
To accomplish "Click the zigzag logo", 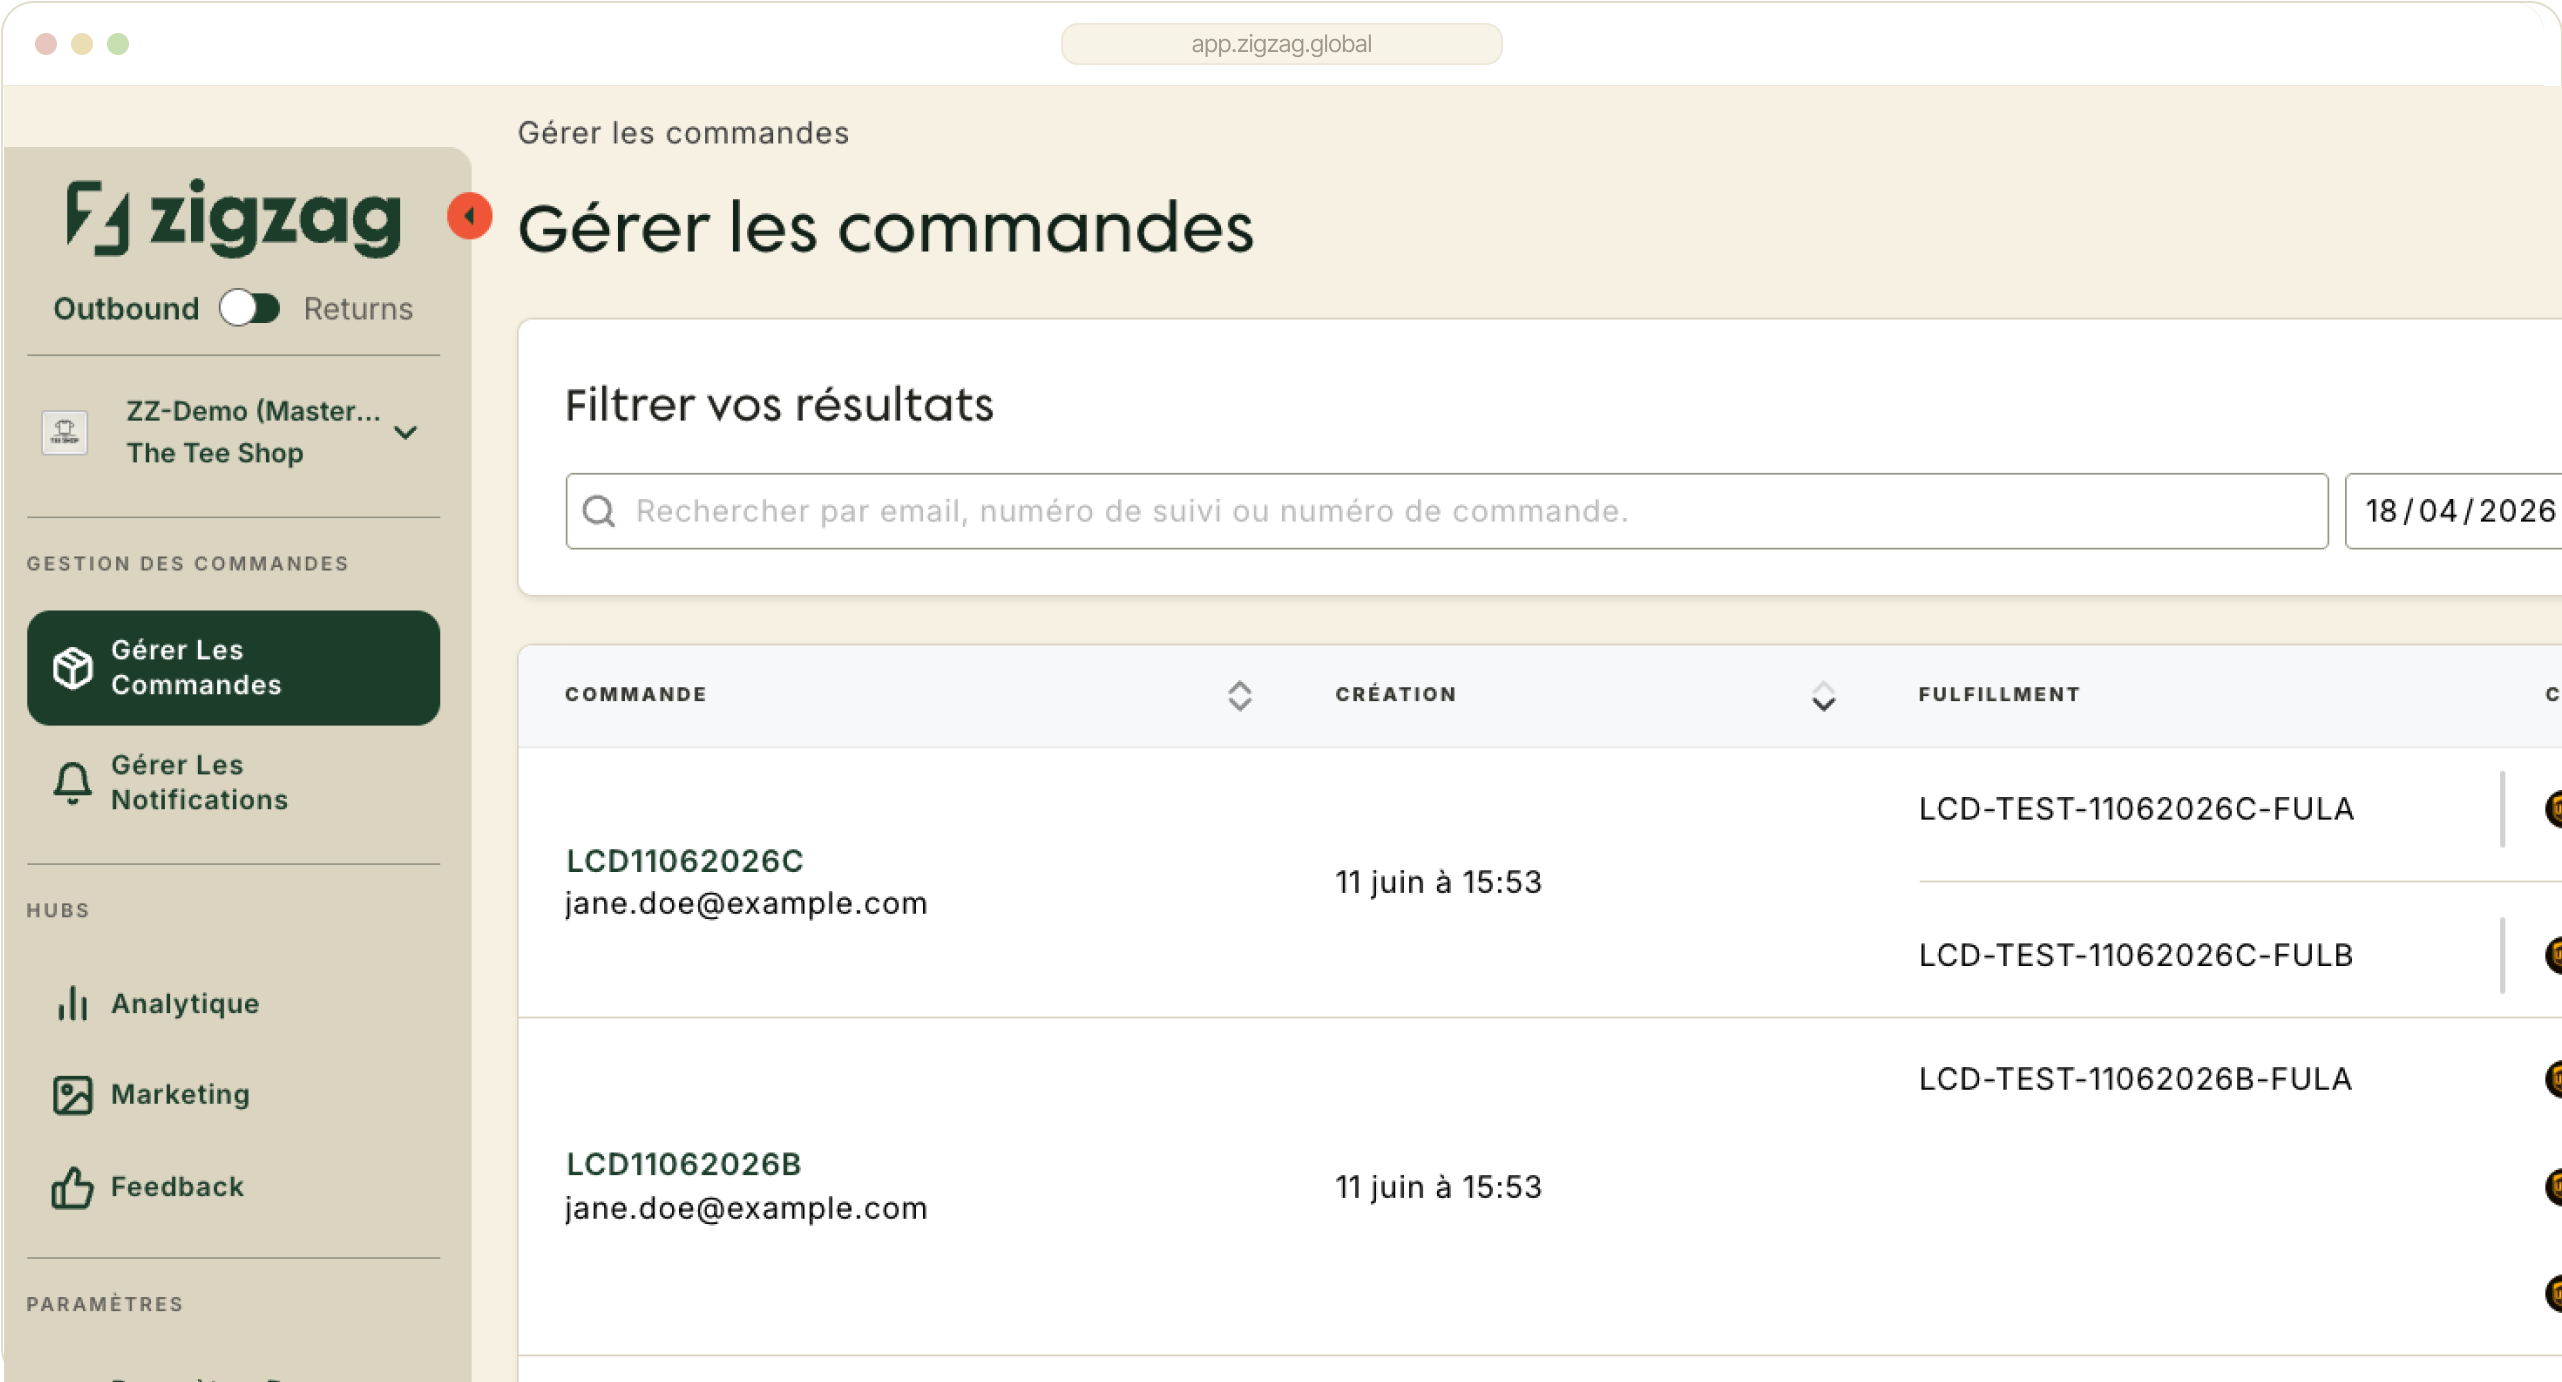I will coord(234,218).
